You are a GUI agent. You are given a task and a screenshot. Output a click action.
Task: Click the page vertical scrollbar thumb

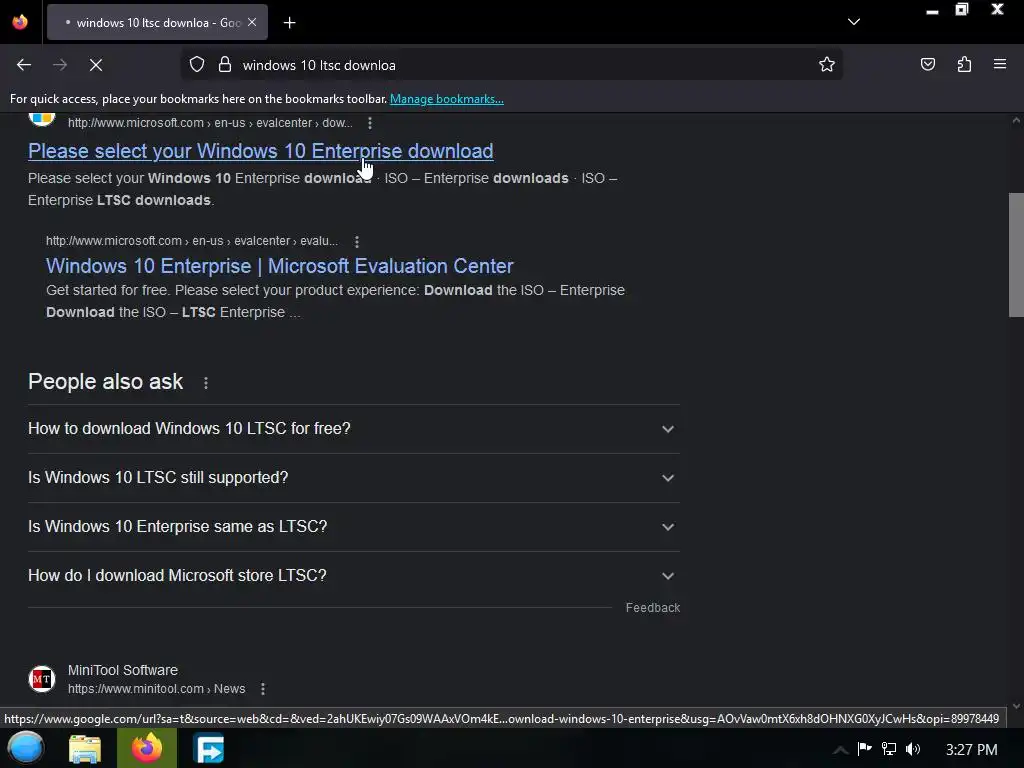click(x=1016, y=255)
